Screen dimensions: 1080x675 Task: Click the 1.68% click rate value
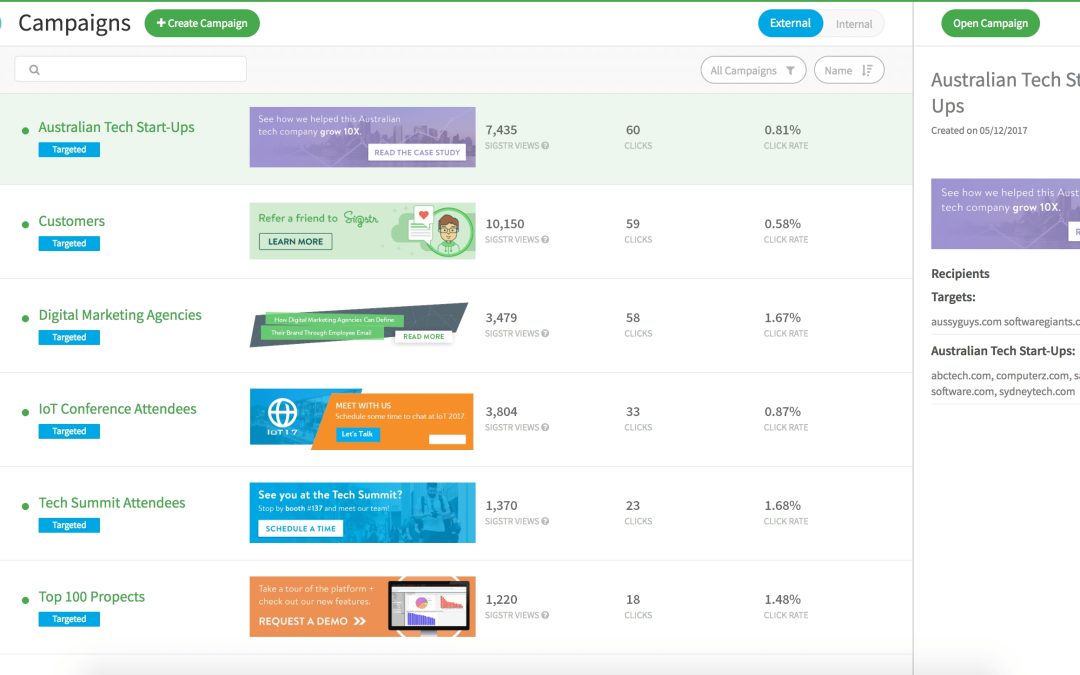click(x=782, y=506)
